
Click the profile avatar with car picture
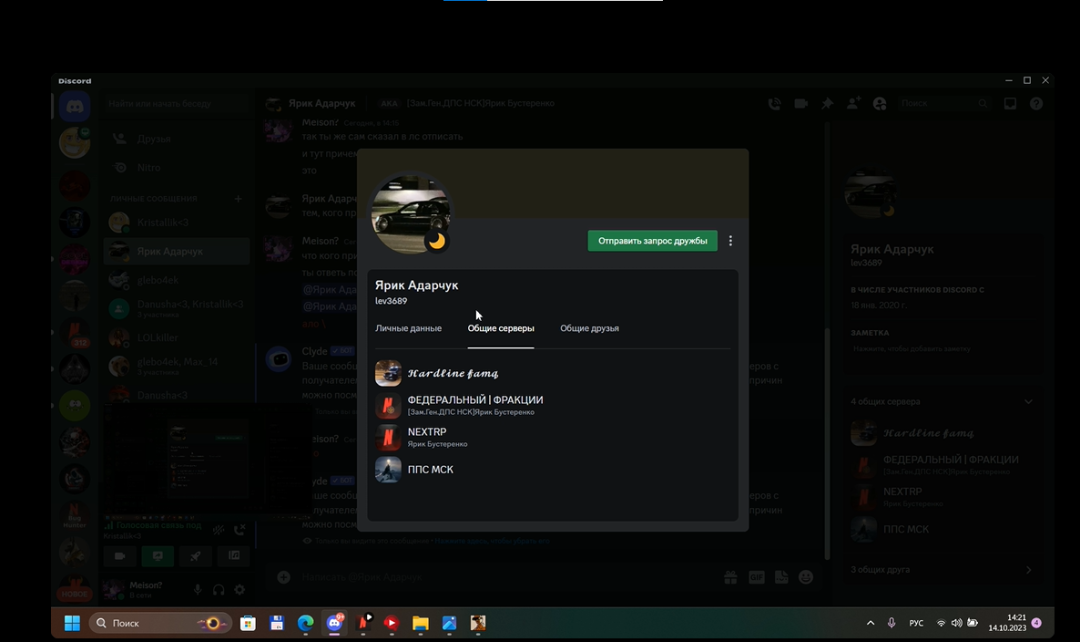point(411,214)
